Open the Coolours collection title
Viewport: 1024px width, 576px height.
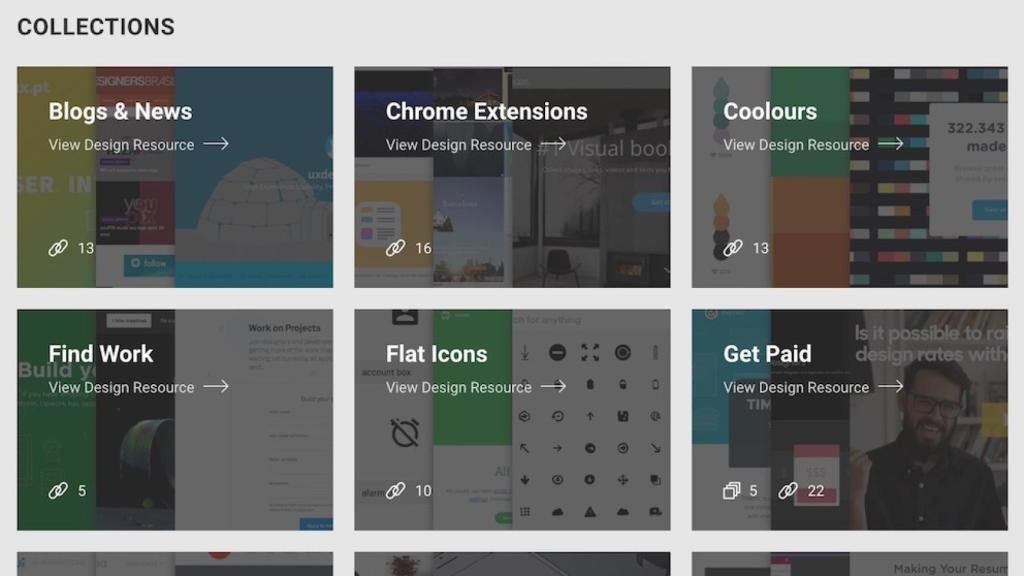(x=770, y=112)
